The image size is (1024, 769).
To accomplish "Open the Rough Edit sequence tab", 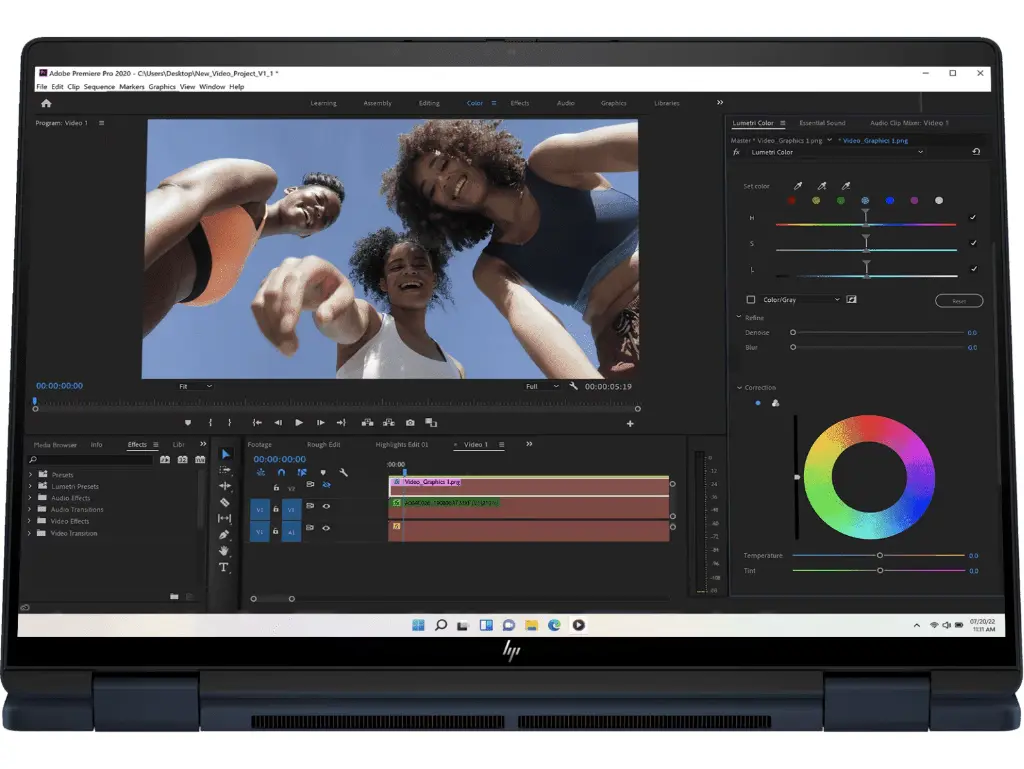I will pyautogui.click(x=323, y=445).
